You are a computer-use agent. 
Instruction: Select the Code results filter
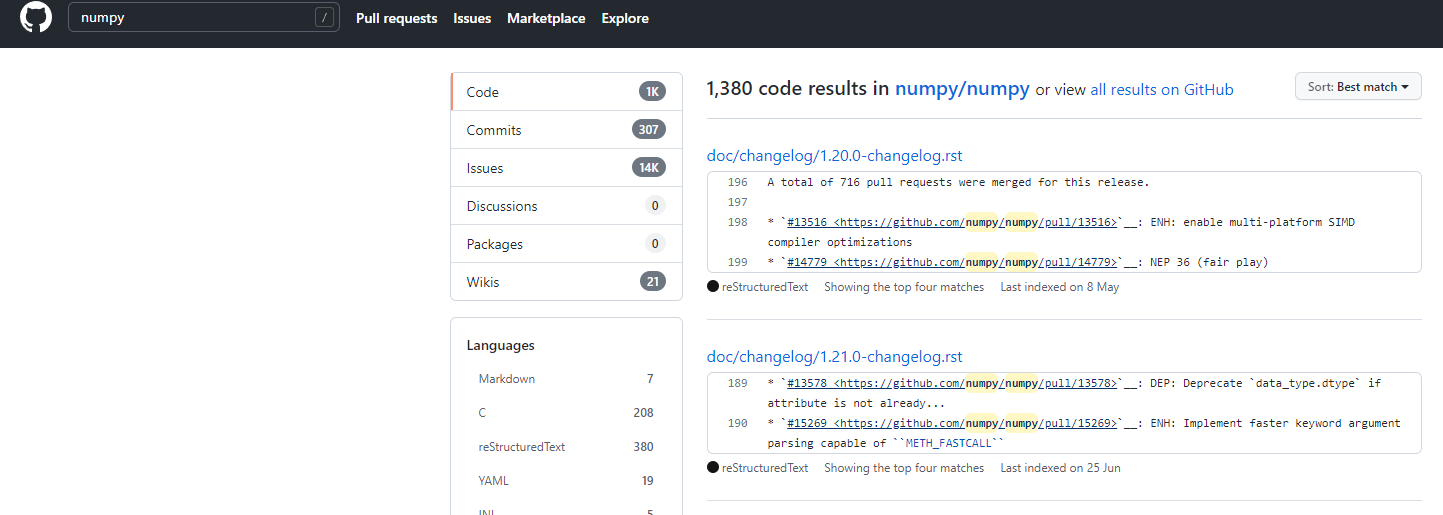(x=566, y=92)
